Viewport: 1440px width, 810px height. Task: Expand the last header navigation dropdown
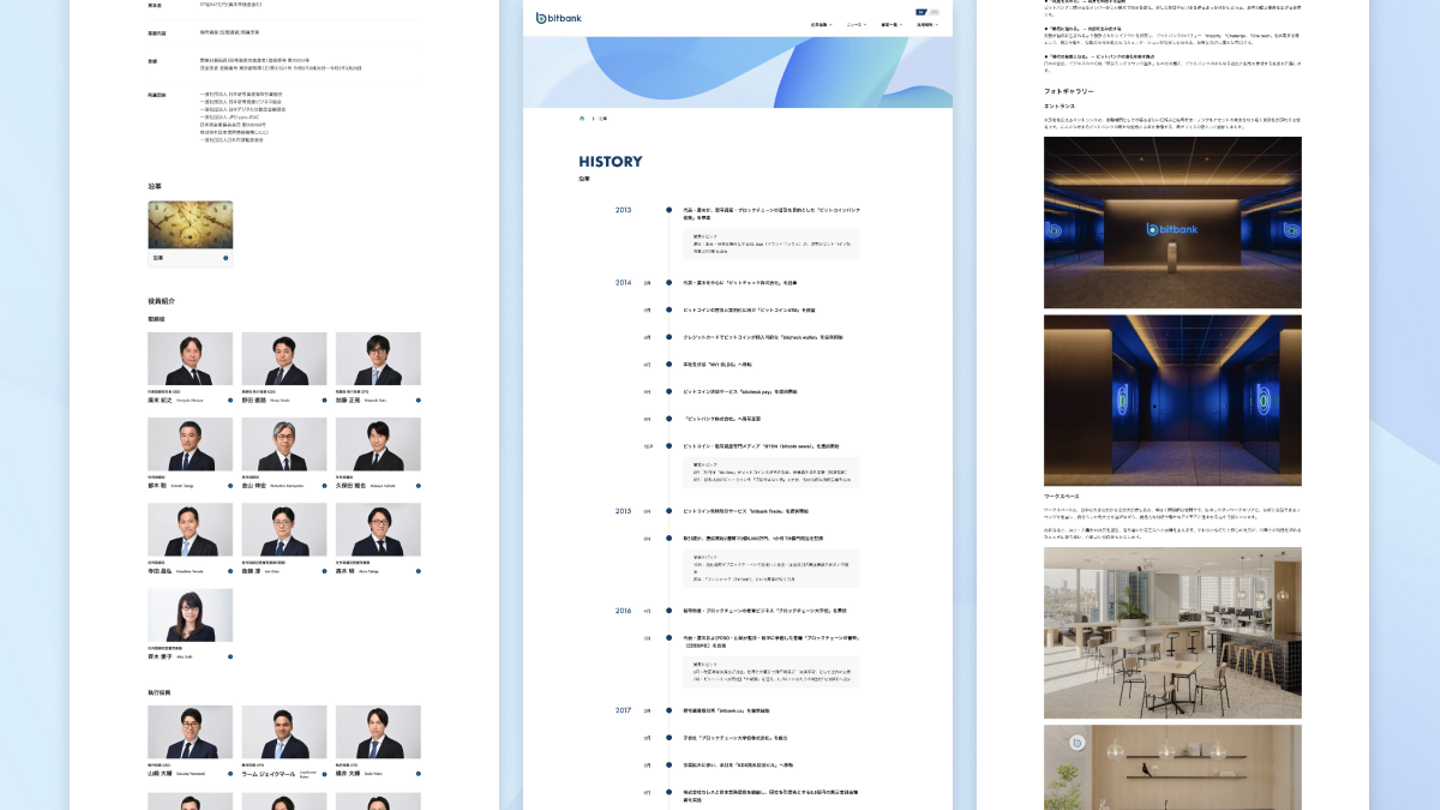(x=927, y=25)
